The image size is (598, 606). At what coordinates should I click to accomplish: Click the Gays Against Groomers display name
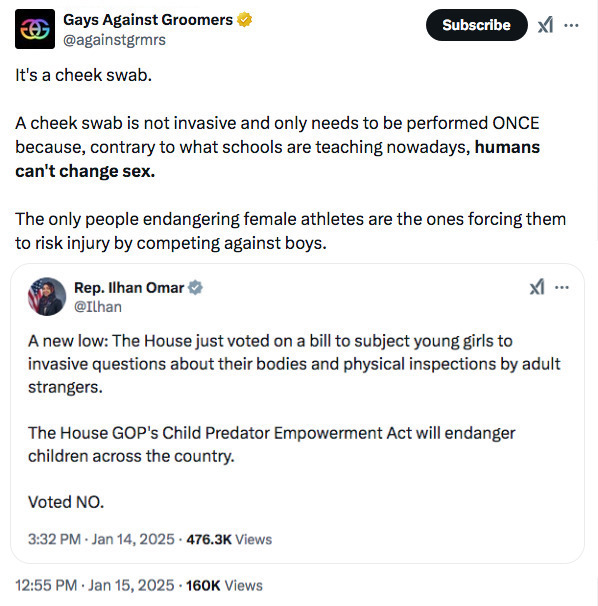point(148,20)
